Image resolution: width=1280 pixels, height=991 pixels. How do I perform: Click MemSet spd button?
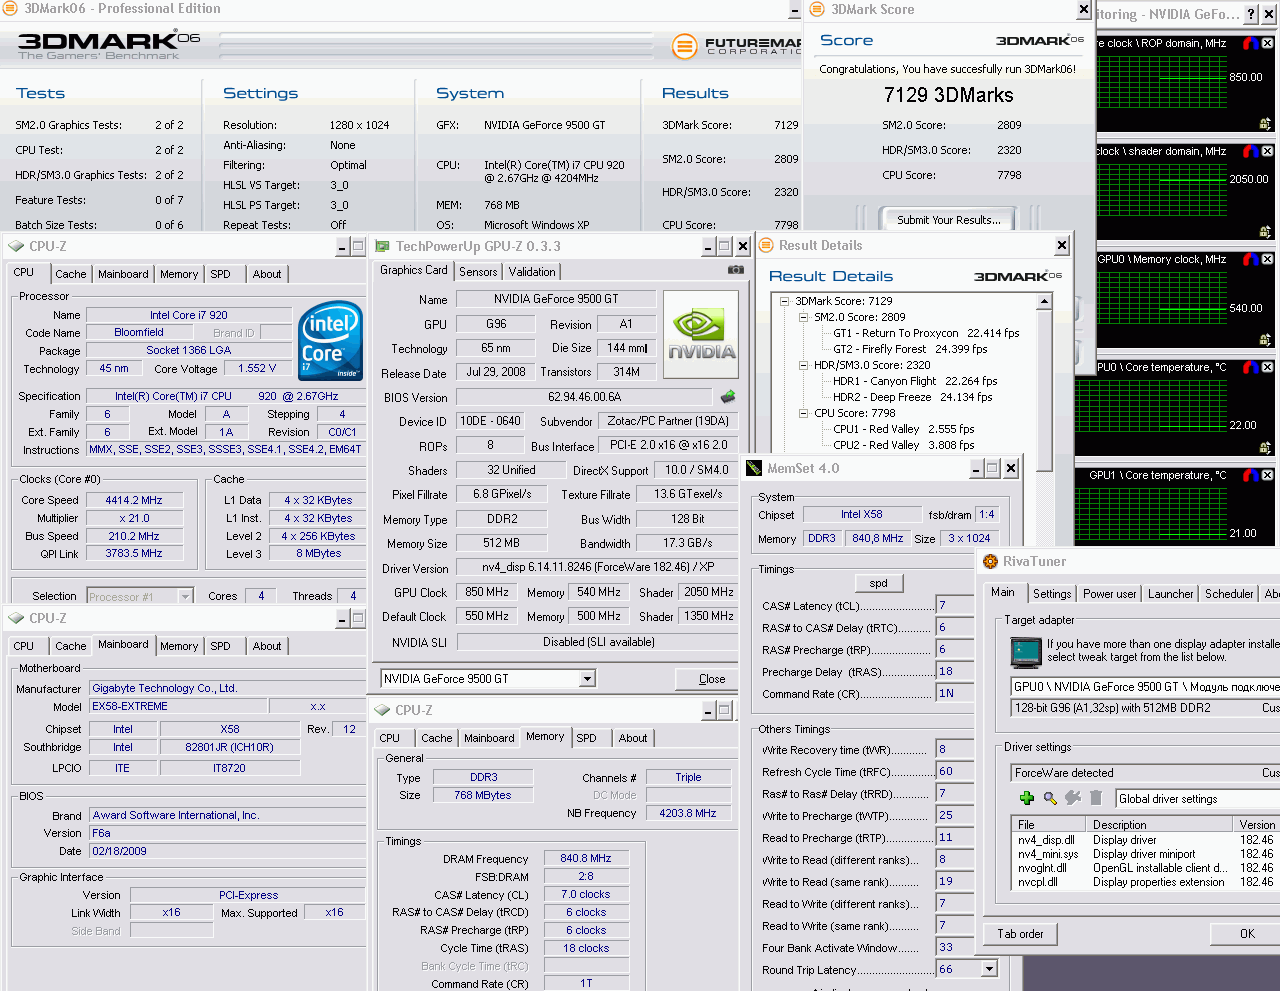(x=879, y=583)
